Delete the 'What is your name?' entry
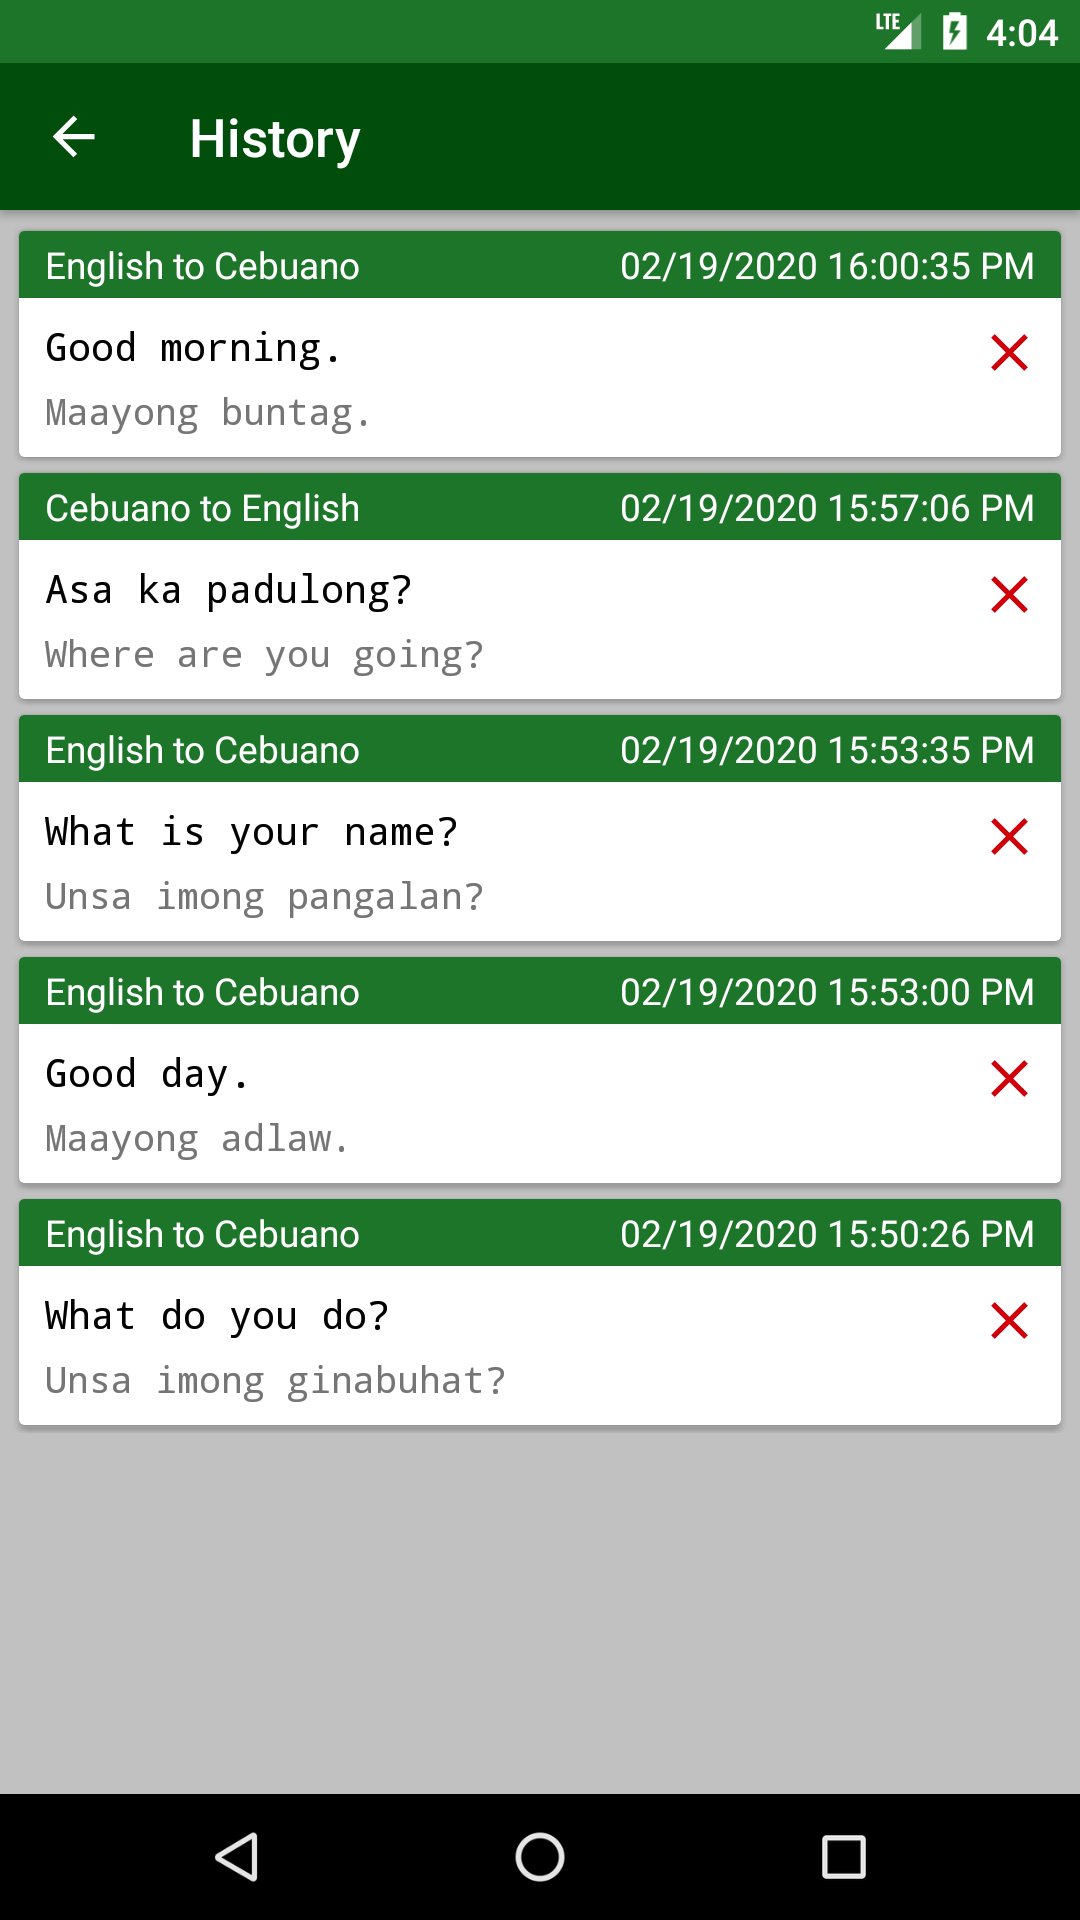This screenshot has width=1080, height=1920. [x=1009, y=836]
